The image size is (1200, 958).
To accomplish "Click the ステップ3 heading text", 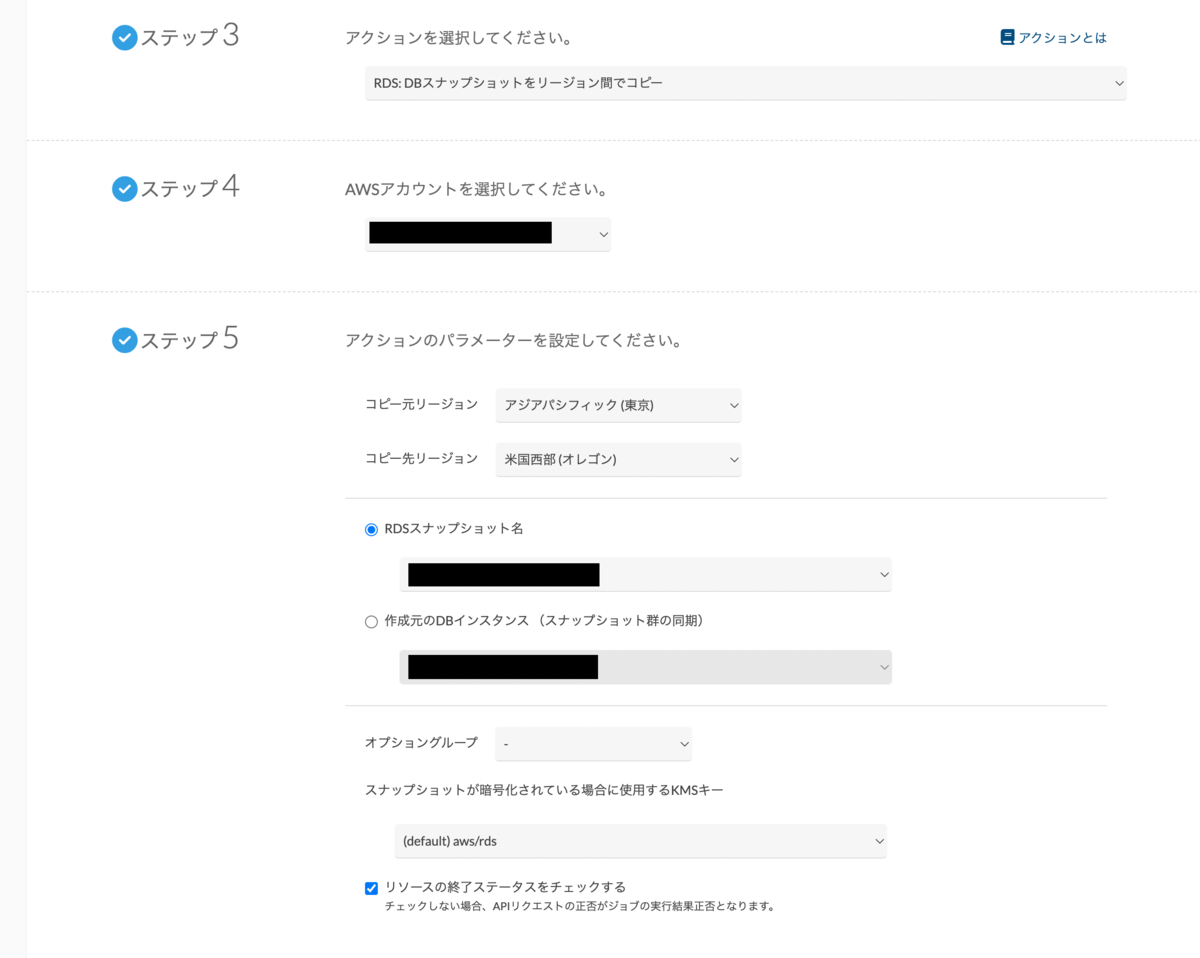I will click(190, 37).
